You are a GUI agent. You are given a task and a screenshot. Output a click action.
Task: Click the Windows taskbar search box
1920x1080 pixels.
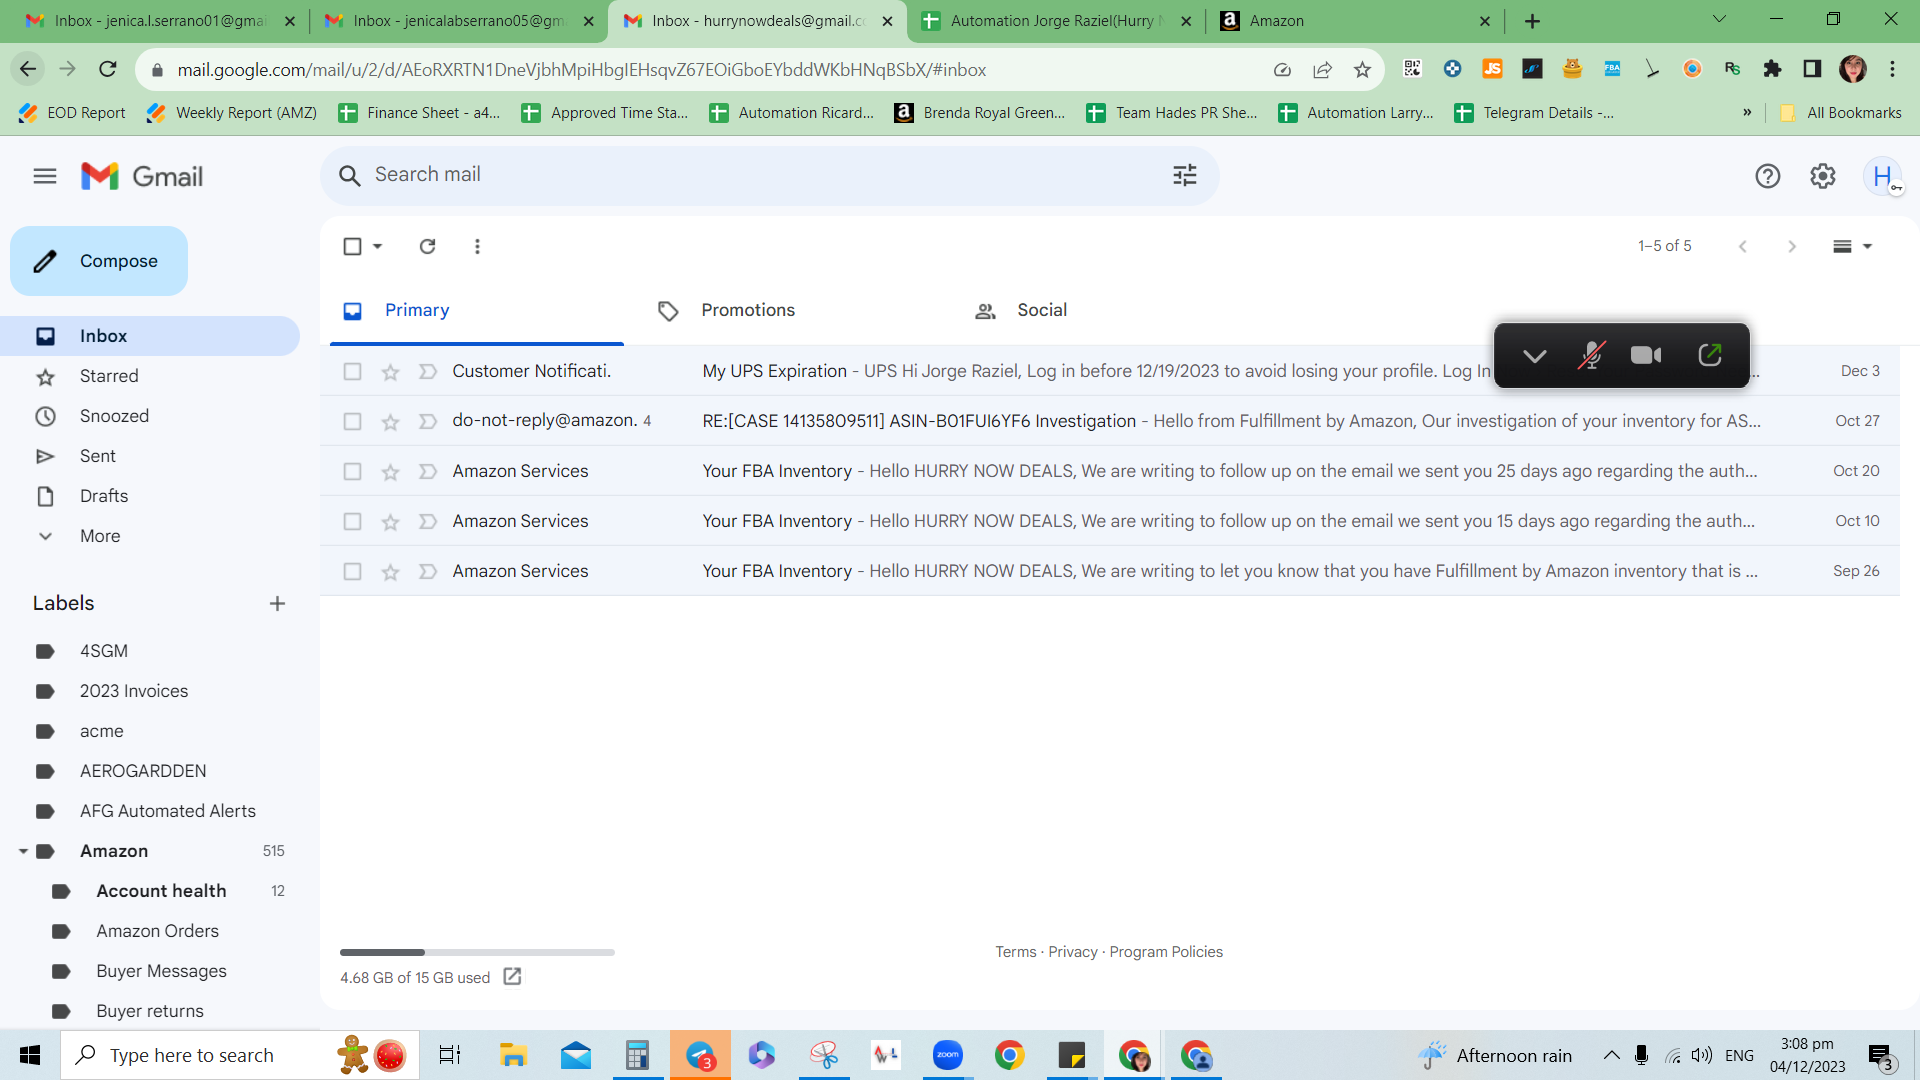point(240,1055)
